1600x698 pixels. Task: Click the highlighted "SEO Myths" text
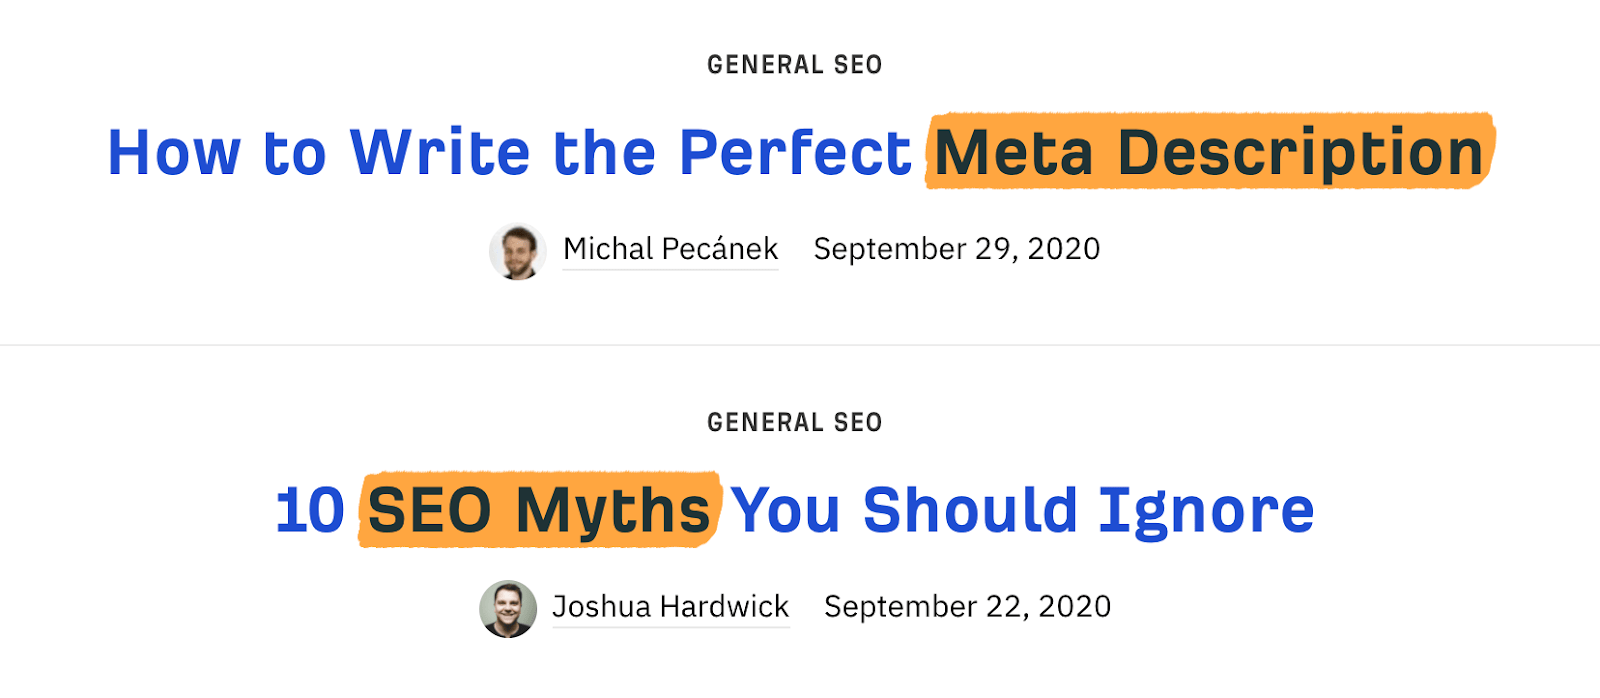539,510
